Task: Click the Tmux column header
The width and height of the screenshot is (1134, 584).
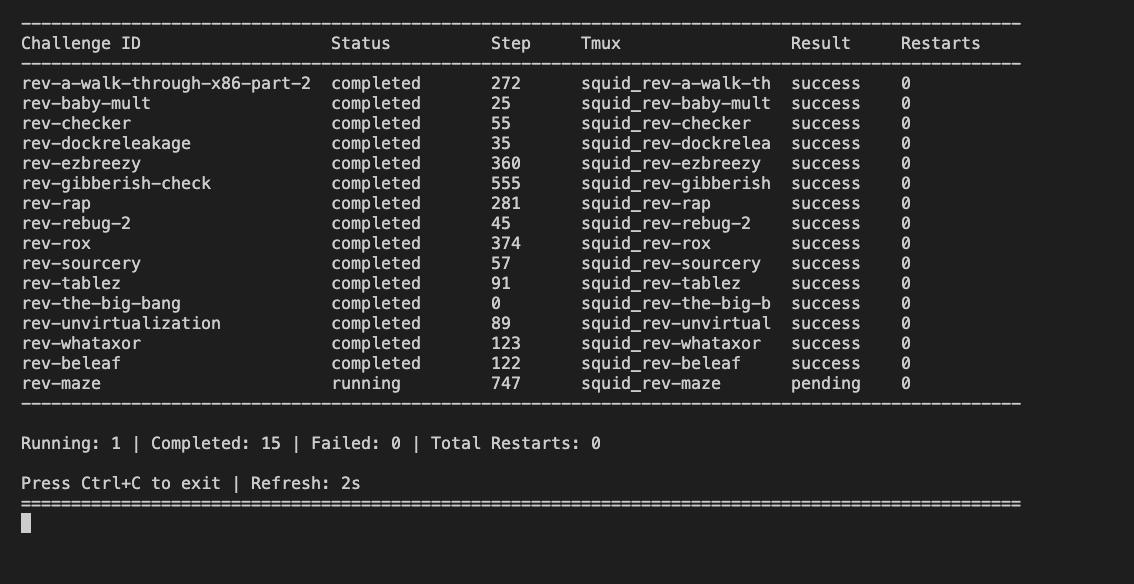Action: (601, 43)
